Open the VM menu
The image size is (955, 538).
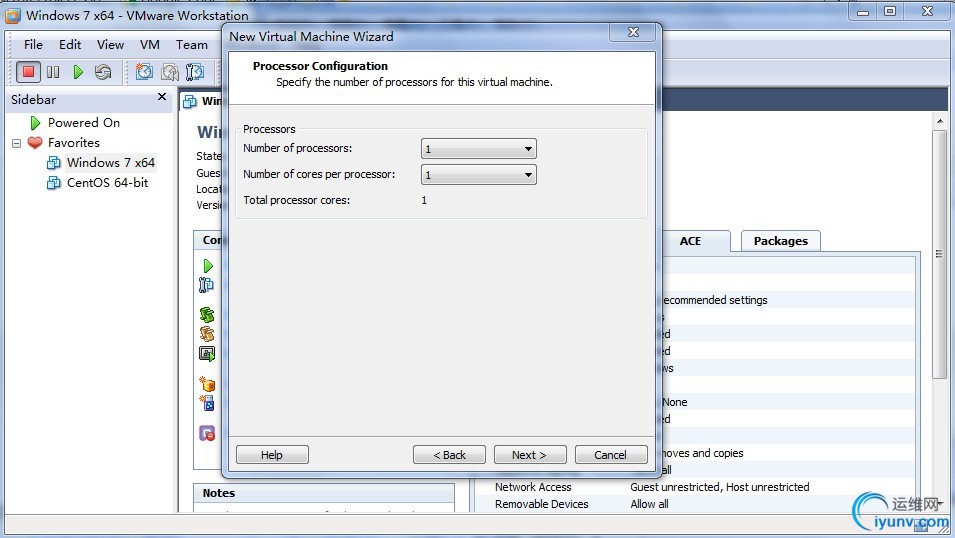(150, 44)
